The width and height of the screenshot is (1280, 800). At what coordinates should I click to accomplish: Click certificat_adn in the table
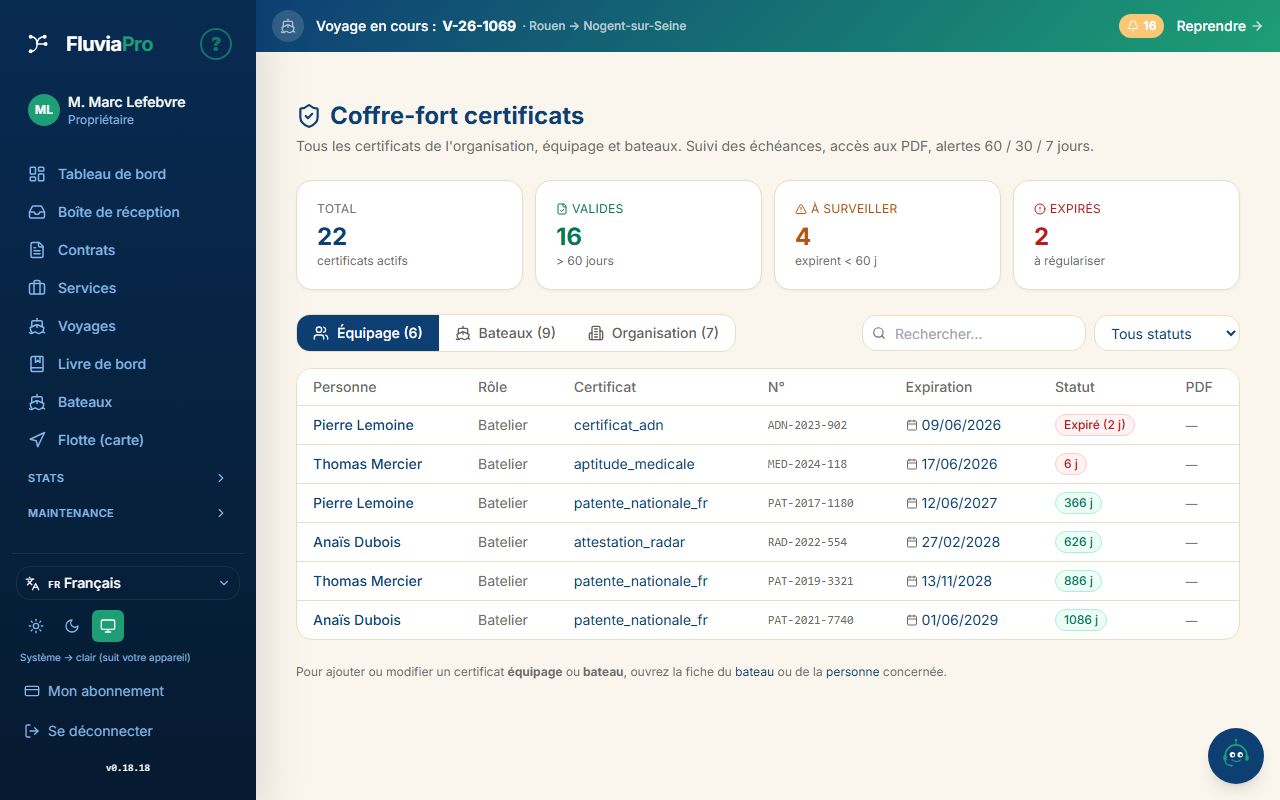coord(618,425)
